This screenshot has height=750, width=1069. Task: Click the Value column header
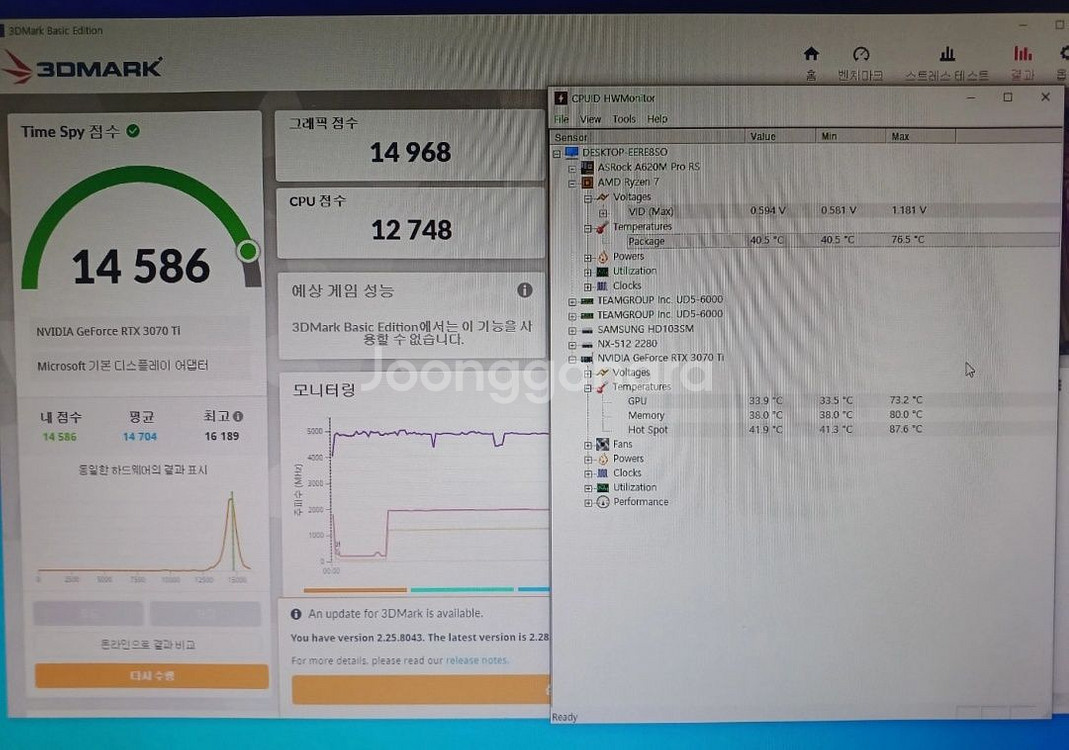(780, 136)
